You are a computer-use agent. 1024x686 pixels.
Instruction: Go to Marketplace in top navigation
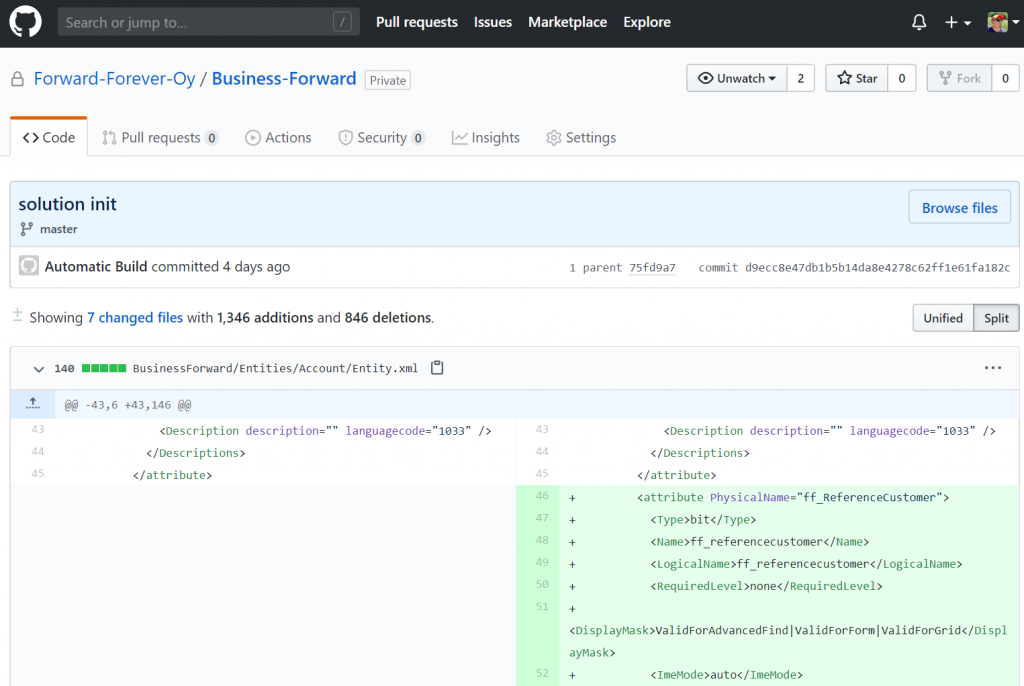click(568, 22)
